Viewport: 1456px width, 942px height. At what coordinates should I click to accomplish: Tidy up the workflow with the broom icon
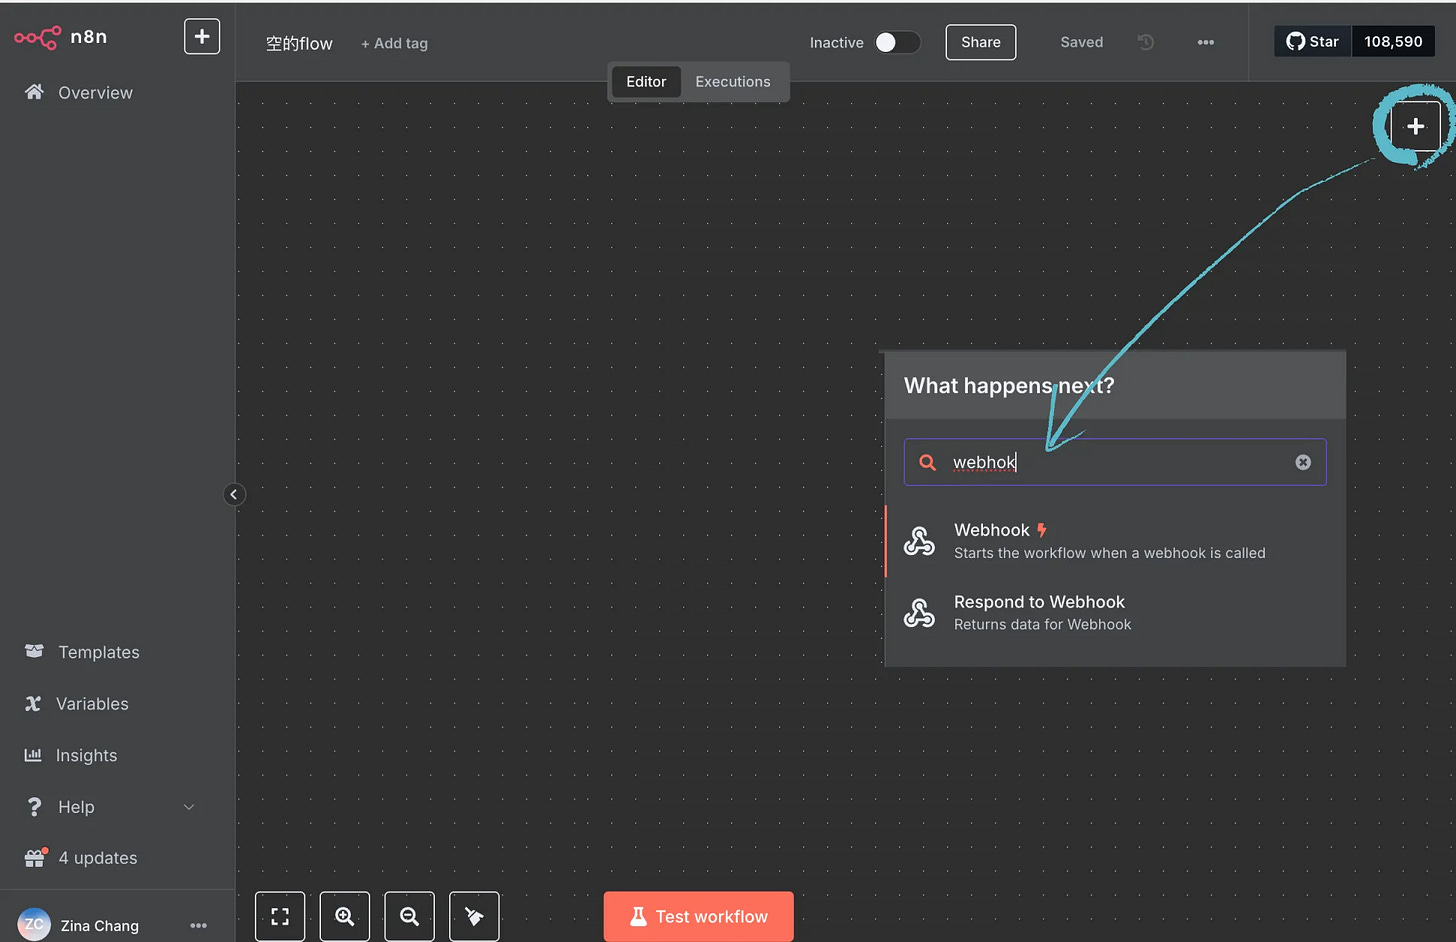(x=474, y=916)
